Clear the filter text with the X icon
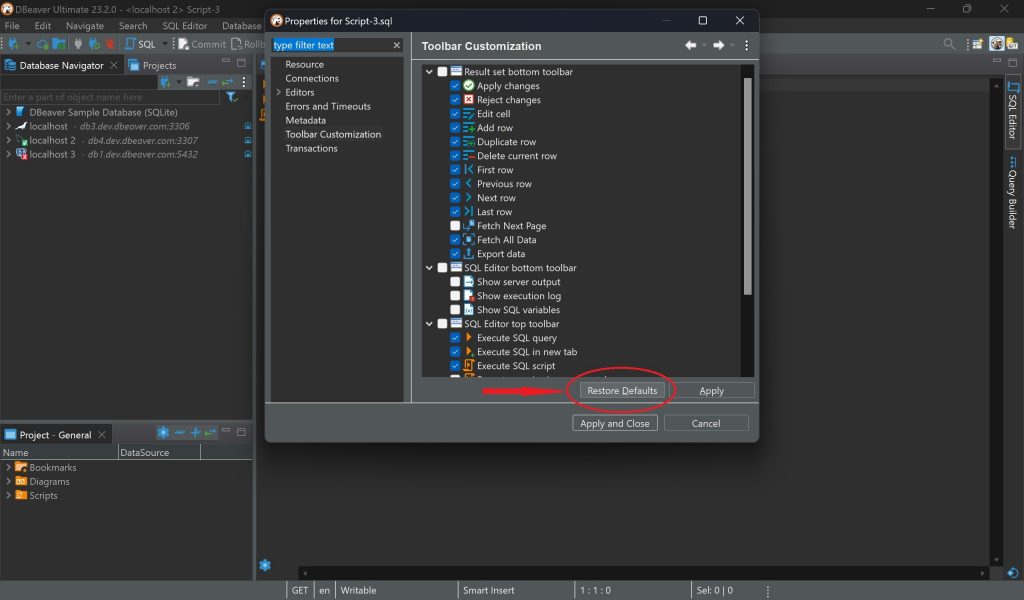 (396, 45)
